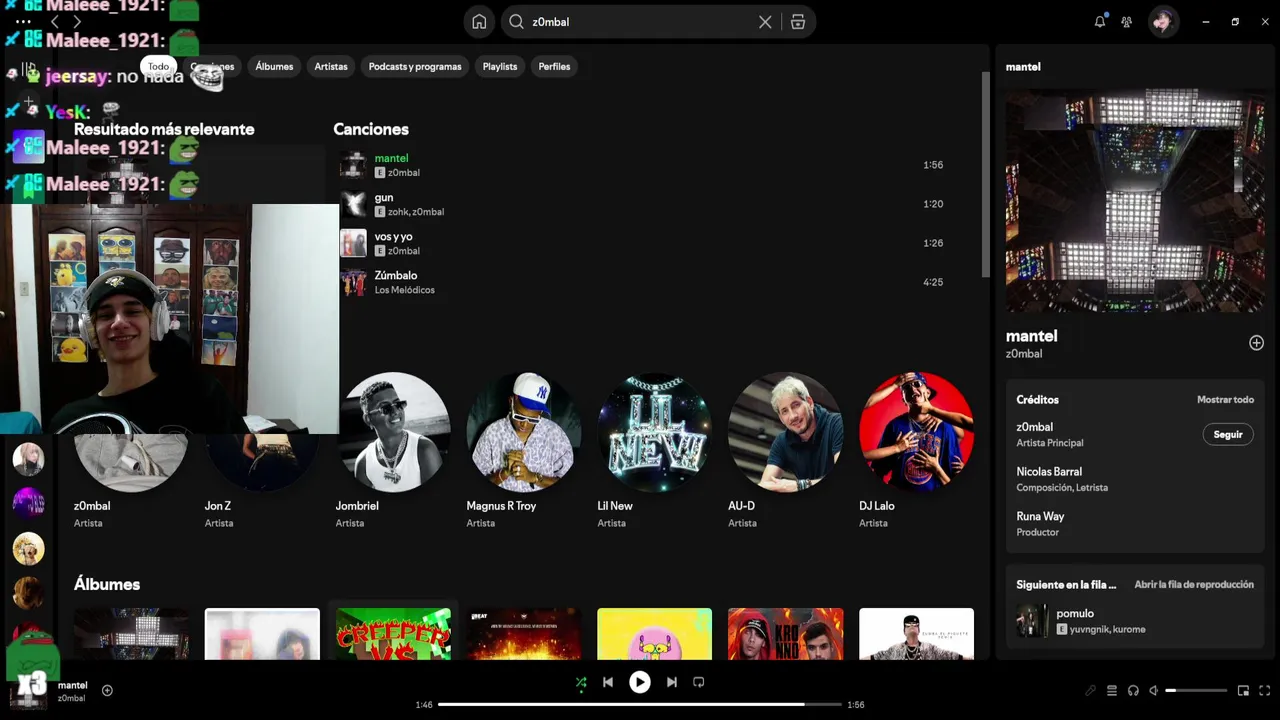Open the yellow pink-character album cover
The image size is (1280, 720).
[654, 634]
